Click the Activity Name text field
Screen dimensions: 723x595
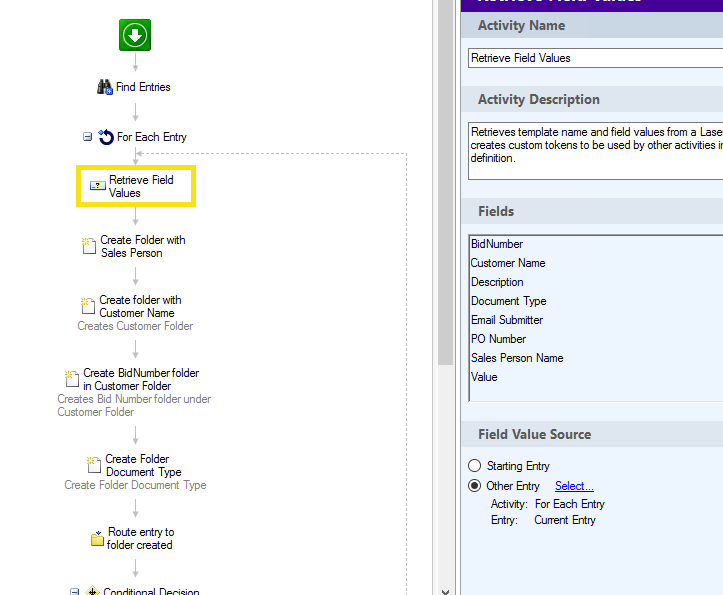click(594, 58)
